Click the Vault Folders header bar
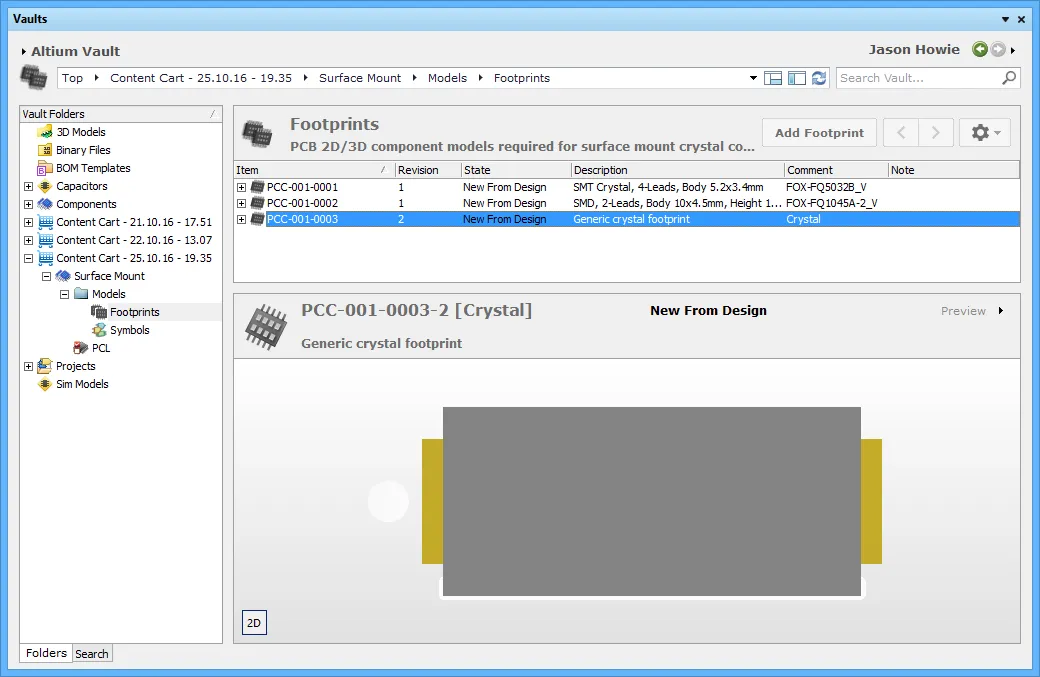The height and width of the screenshot is (677, 1040). pos(121,114)
